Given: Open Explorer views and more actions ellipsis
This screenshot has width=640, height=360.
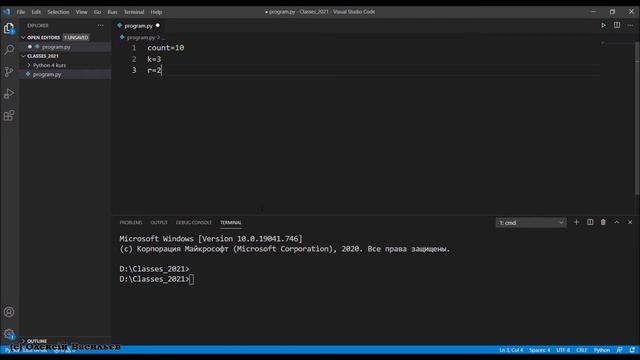Looking at the screenshot, I should click(x=100, y=25).
